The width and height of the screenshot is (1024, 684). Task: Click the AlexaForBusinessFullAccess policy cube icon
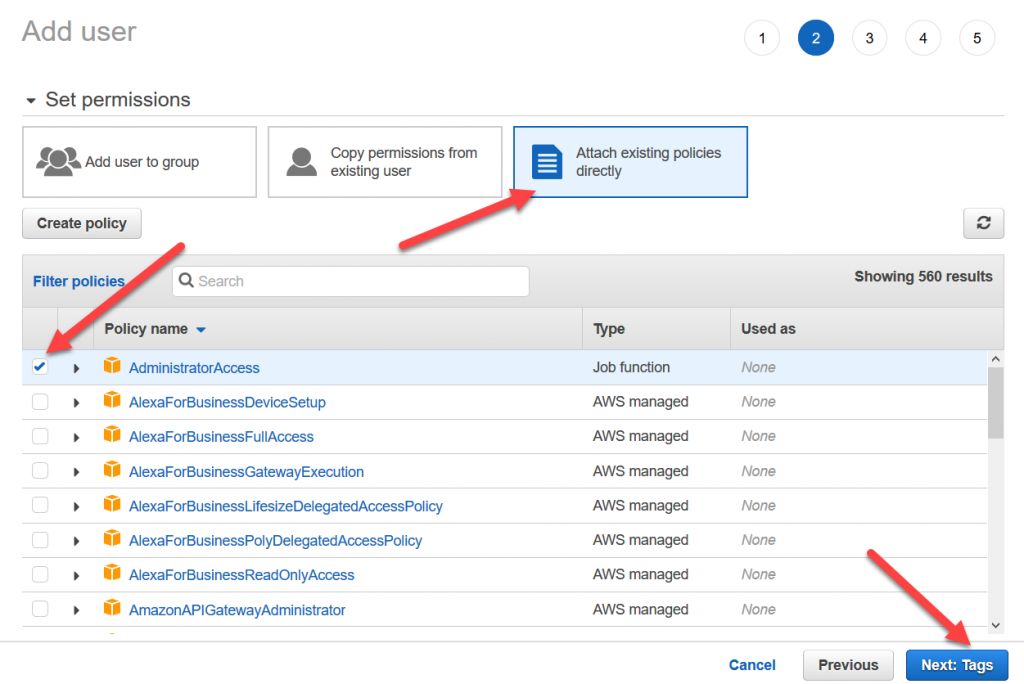click(x=112, y=436)
